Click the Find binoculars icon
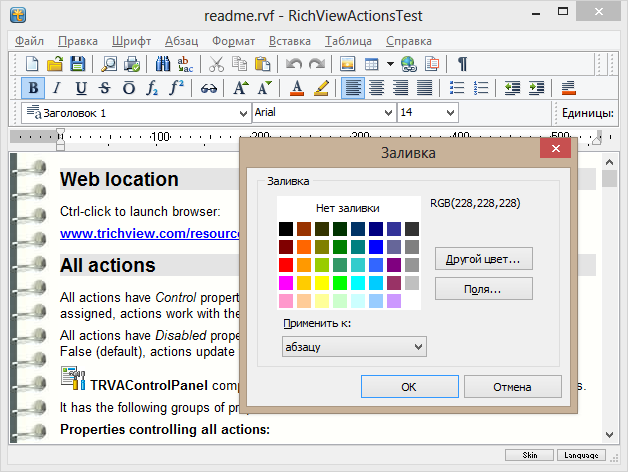628x472 pixels. (163, 64)
